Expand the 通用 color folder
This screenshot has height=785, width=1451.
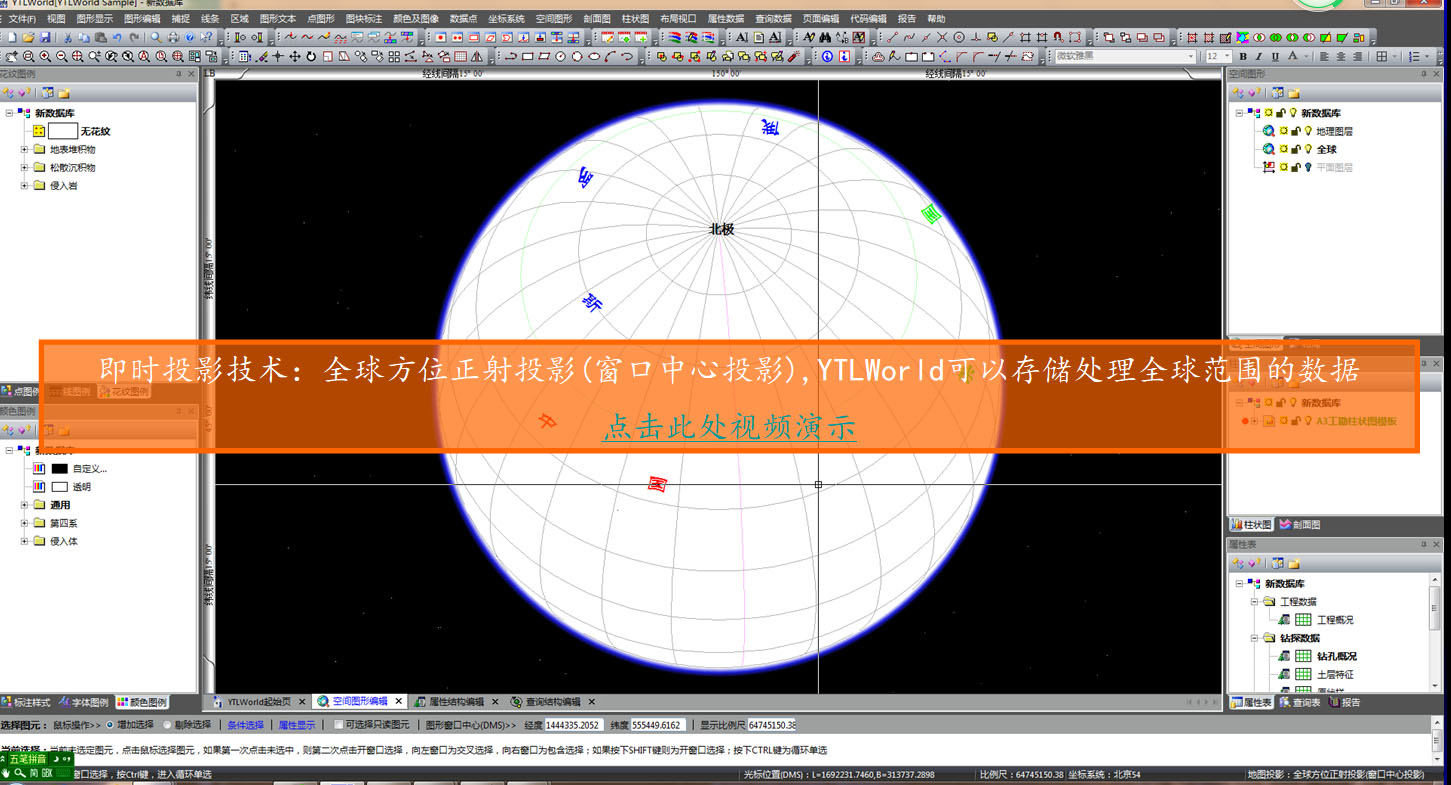coord(25,505)
